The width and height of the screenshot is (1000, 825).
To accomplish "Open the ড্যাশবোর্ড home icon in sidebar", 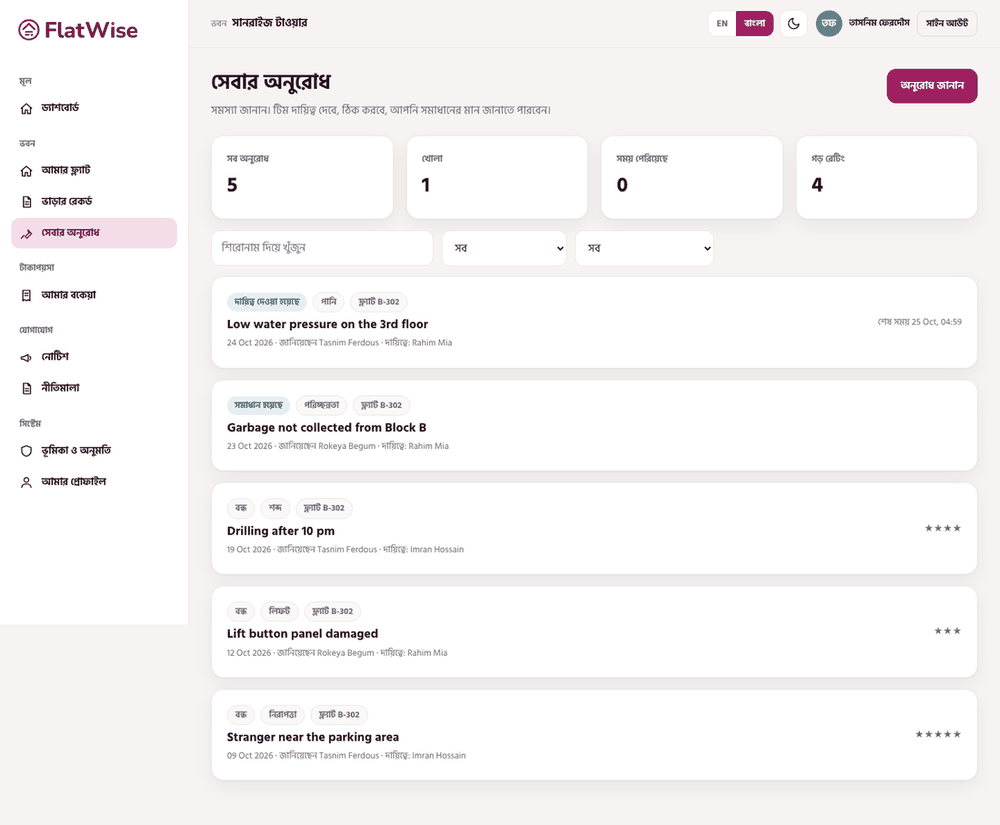I will click(26, 108).
